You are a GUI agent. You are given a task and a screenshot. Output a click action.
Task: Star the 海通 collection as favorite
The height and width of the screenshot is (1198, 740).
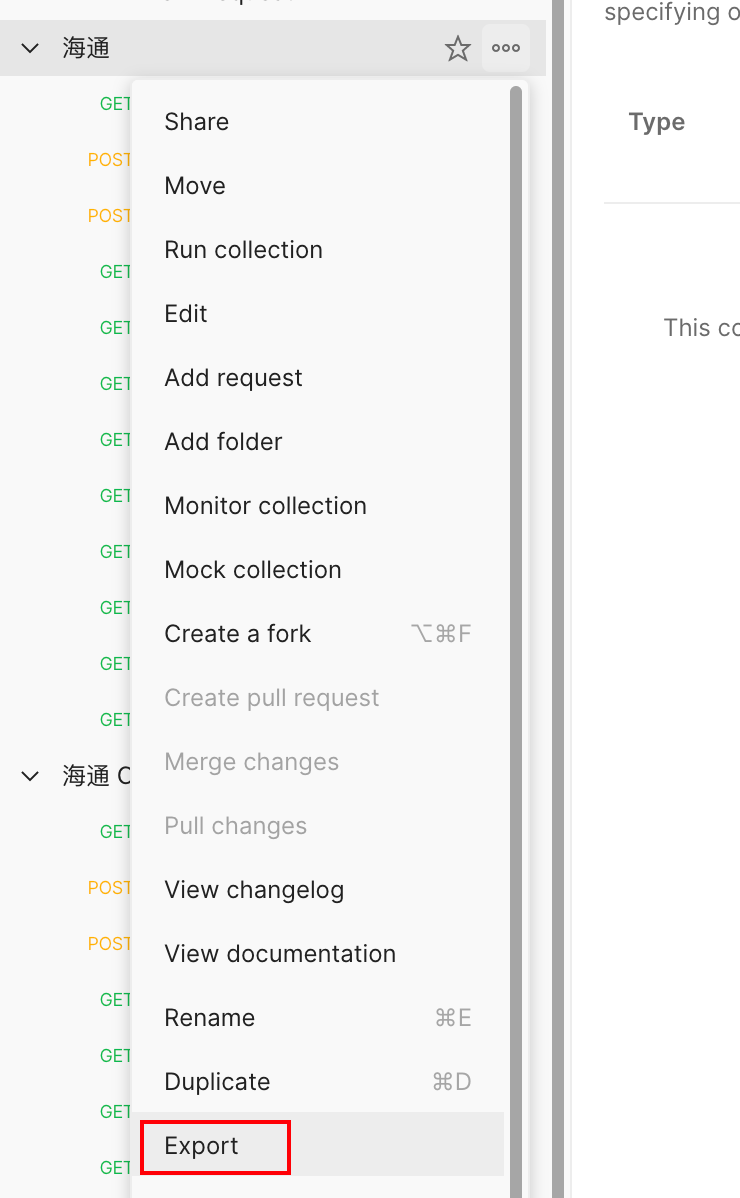[x=457, y=47]
